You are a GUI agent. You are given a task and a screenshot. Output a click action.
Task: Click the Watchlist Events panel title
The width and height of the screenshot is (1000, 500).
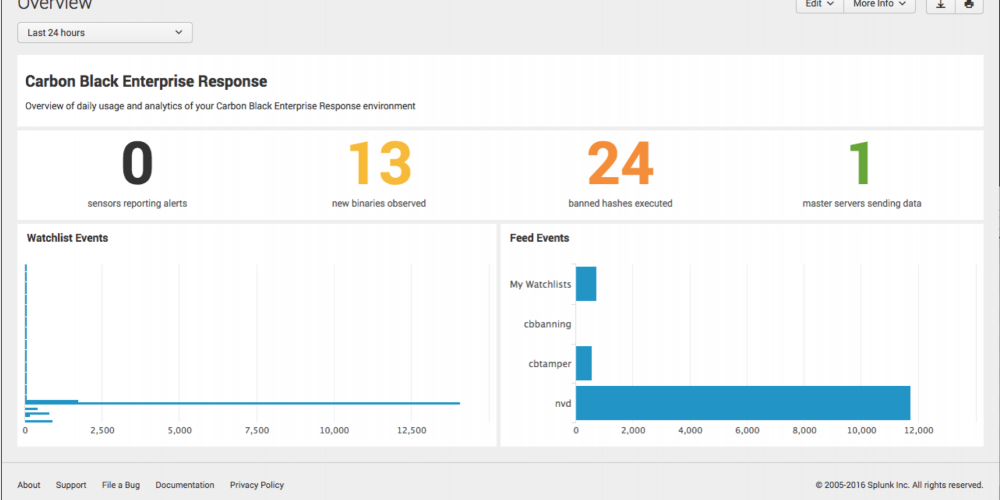pos(67,238)
